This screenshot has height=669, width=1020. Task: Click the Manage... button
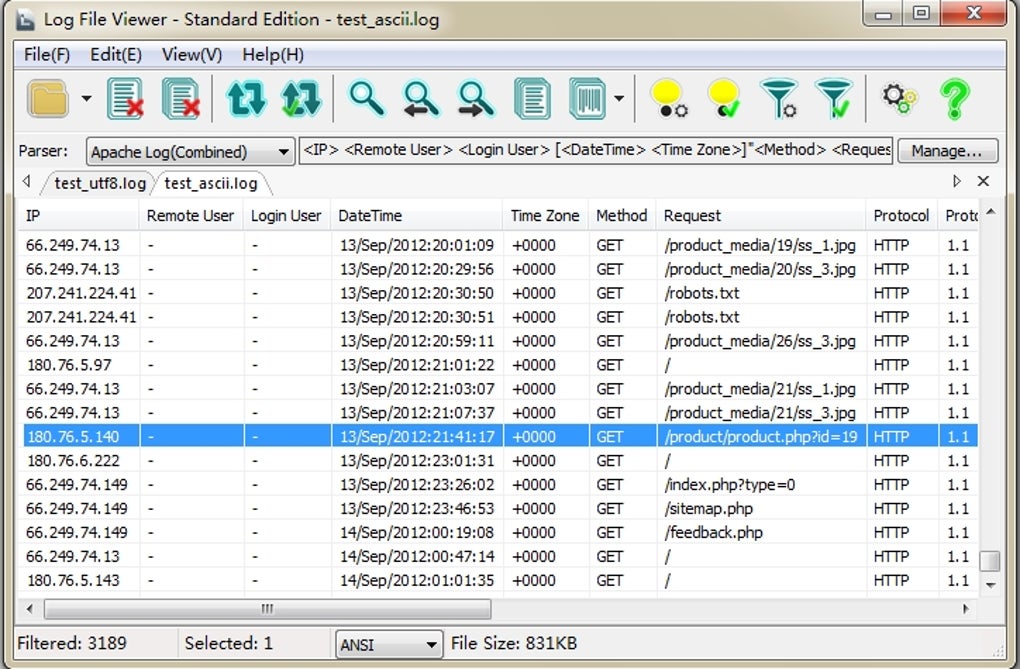coord(947,151)
